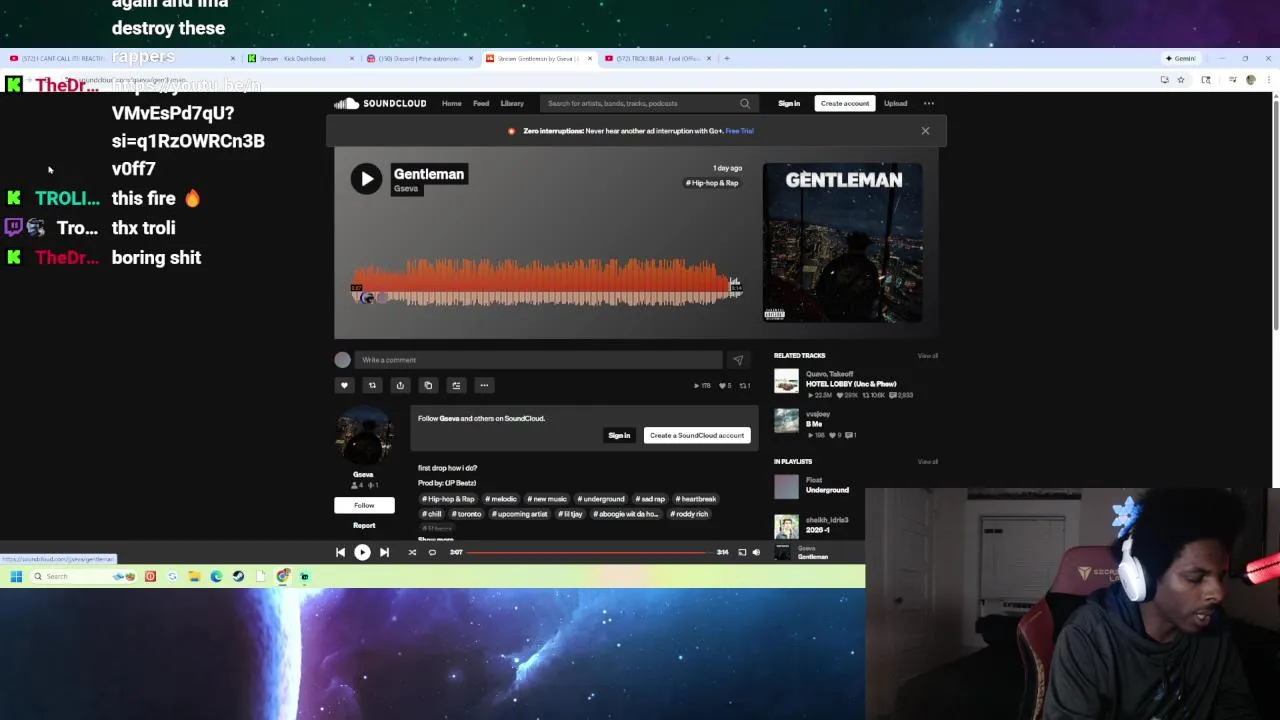Click the Hip-hop & Rap tag near the upload date
Image resolution: width=1280 pixels, height=720 pixels.
pyautogui.click(x=712, y=183)
